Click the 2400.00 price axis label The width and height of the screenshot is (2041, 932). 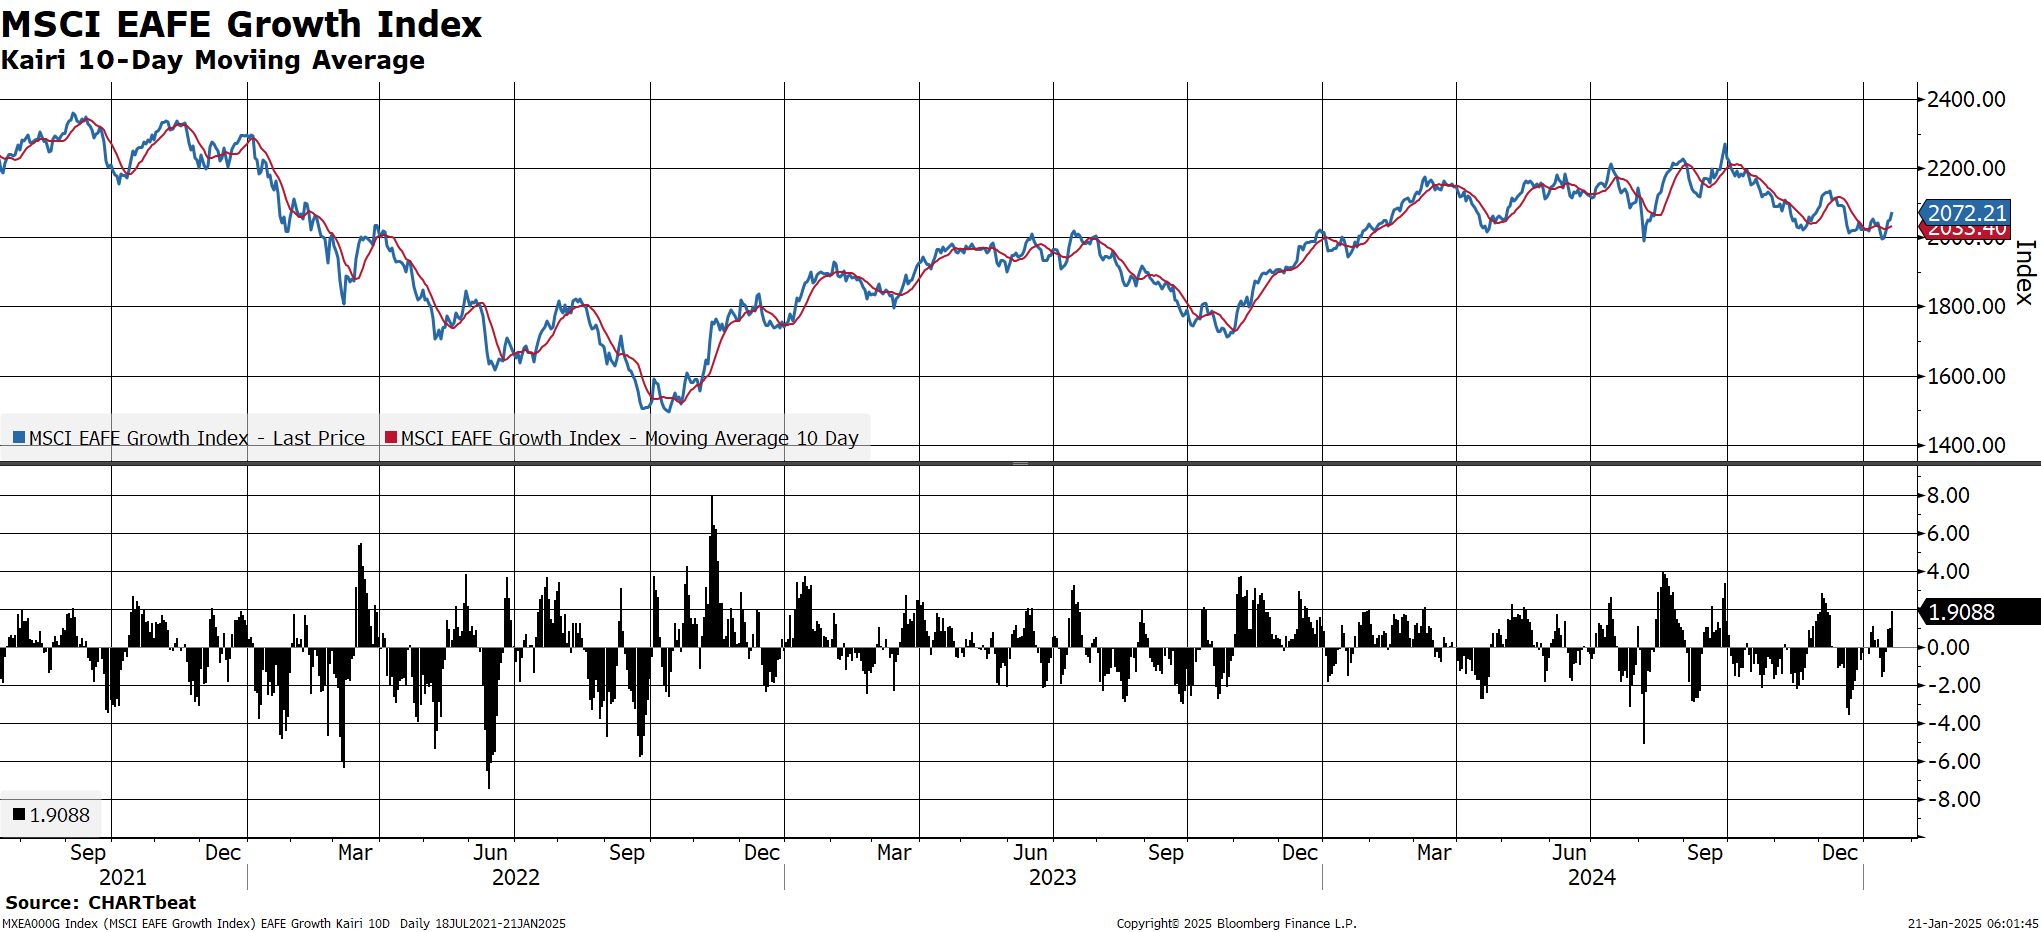click(1966, 99)
